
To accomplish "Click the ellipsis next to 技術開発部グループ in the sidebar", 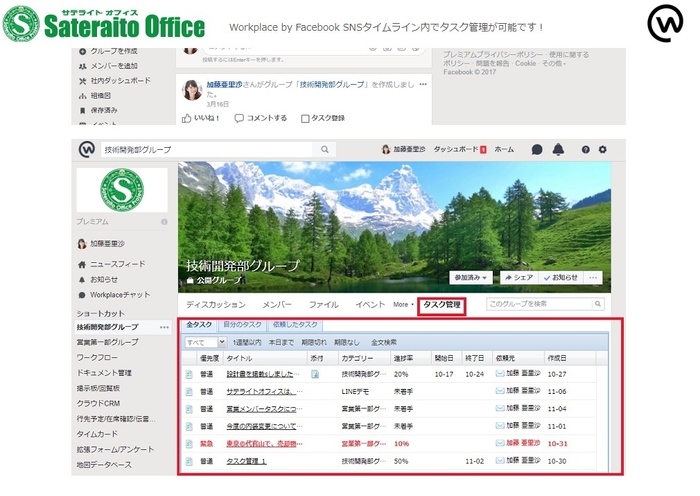I will (164, 327).
